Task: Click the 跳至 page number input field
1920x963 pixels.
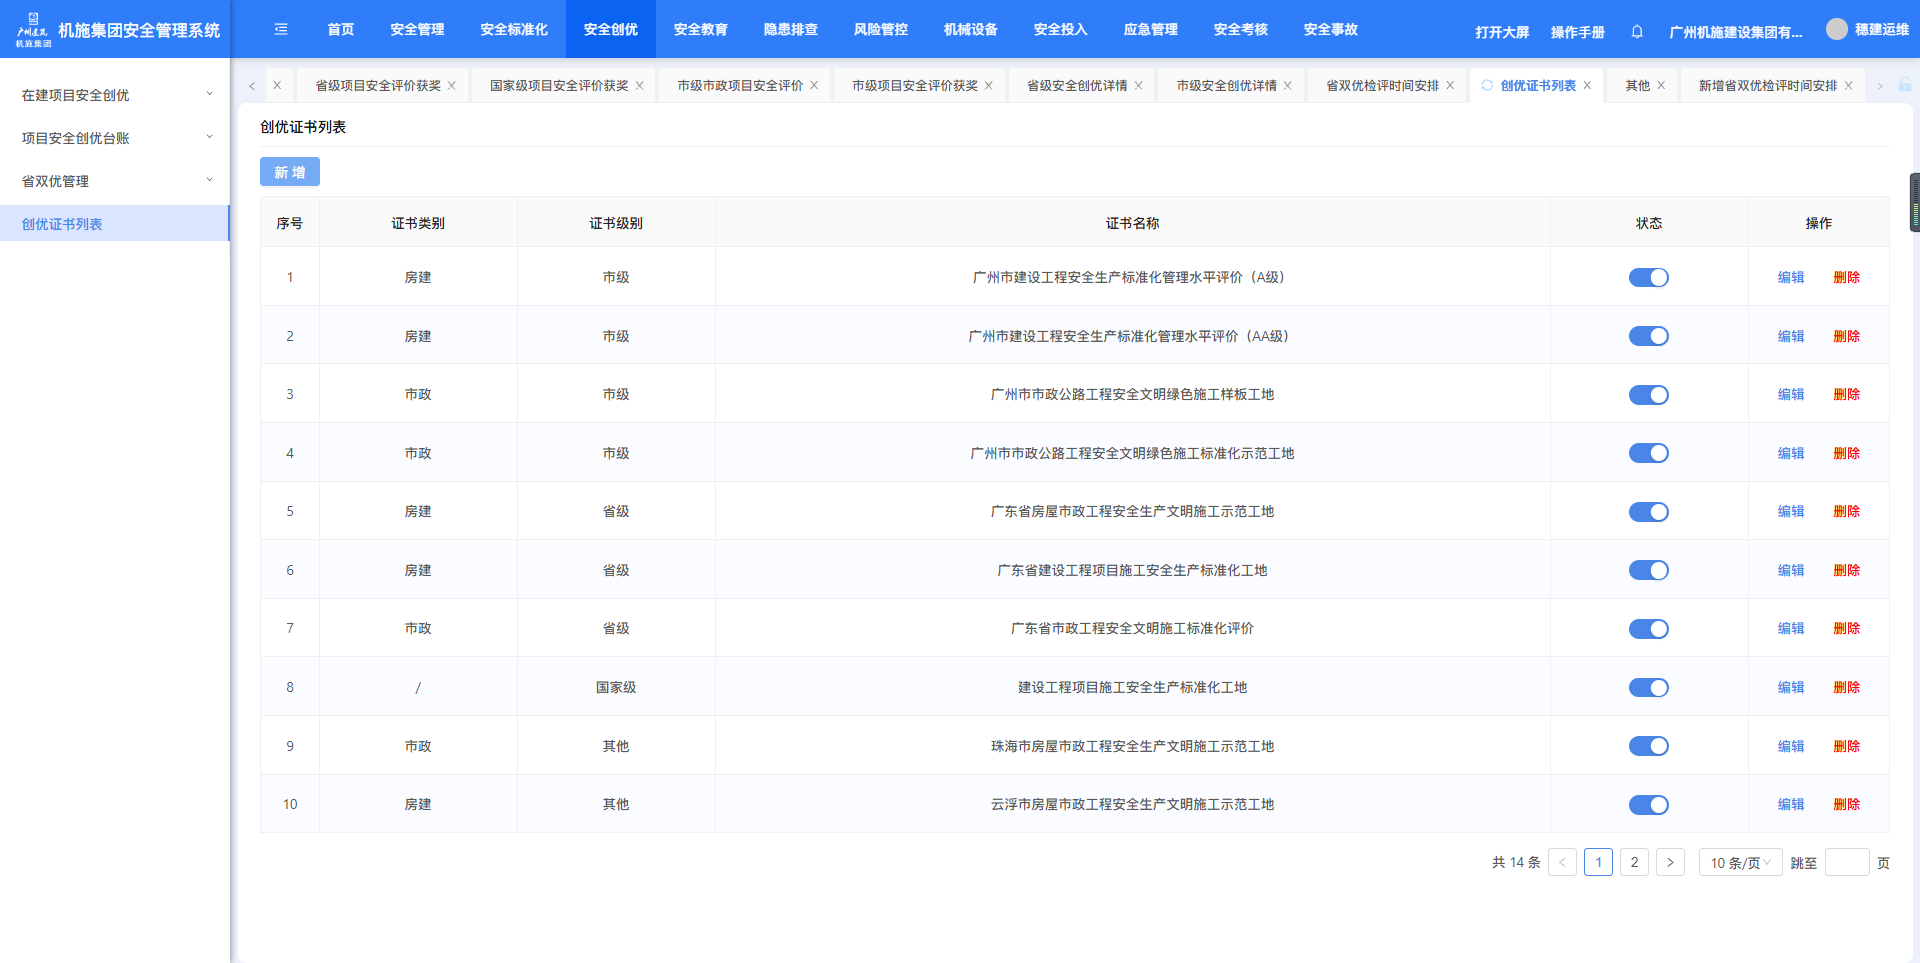Action: tap(1846, 862)
